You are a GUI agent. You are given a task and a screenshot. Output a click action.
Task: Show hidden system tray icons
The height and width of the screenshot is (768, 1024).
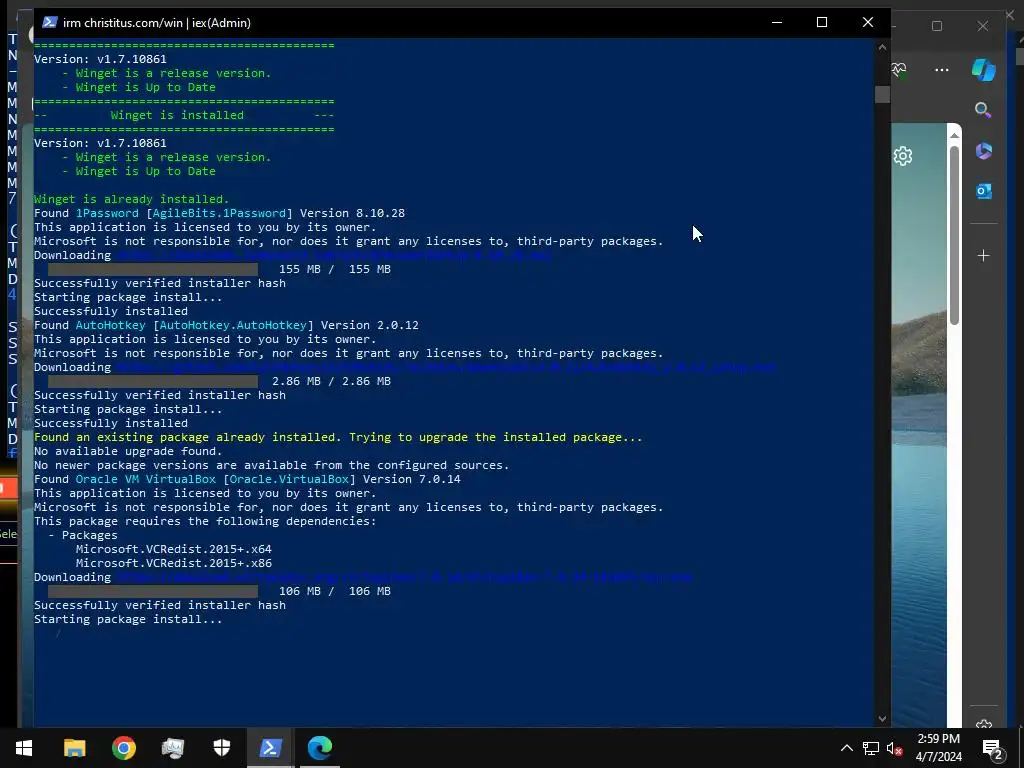click(x=846, y=748)
